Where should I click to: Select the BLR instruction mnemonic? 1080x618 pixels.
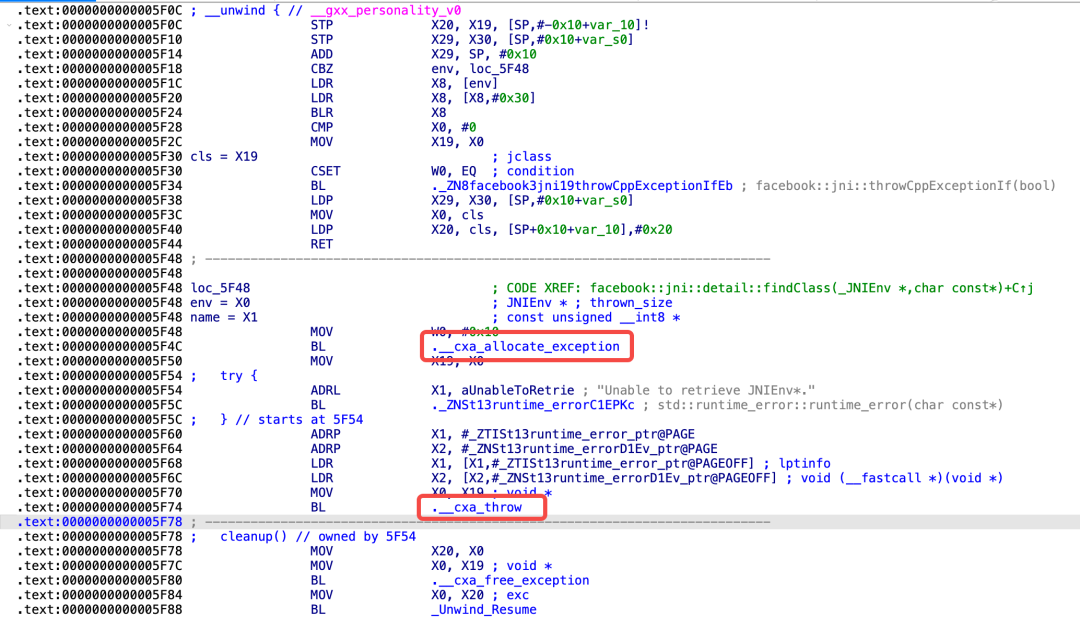[x=322, y=112]
